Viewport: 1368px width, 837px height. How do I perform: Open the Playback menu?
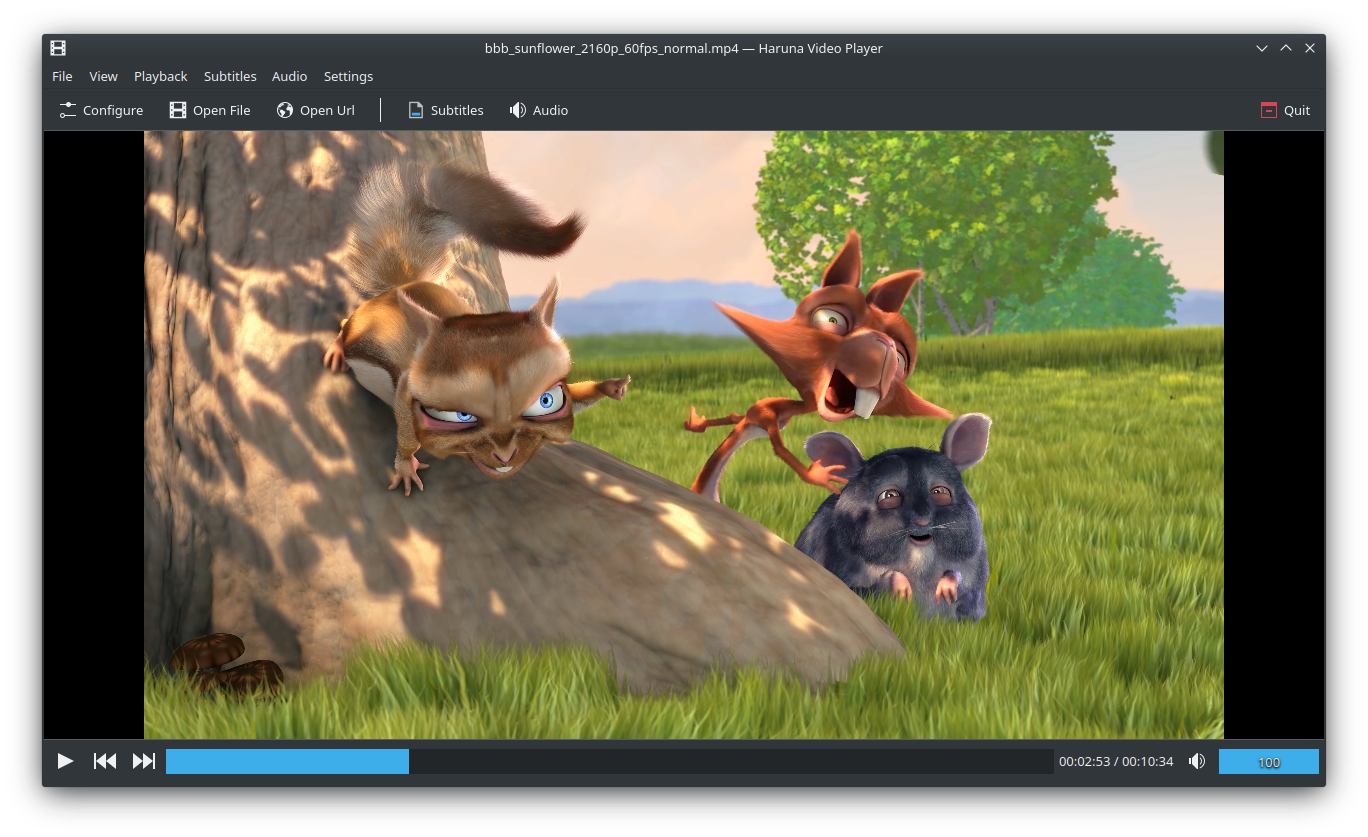[x=160, y=76]
